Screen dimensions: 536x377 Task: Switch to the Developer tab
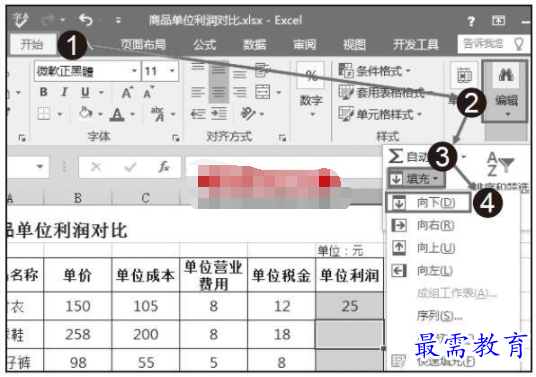[415, 44]
